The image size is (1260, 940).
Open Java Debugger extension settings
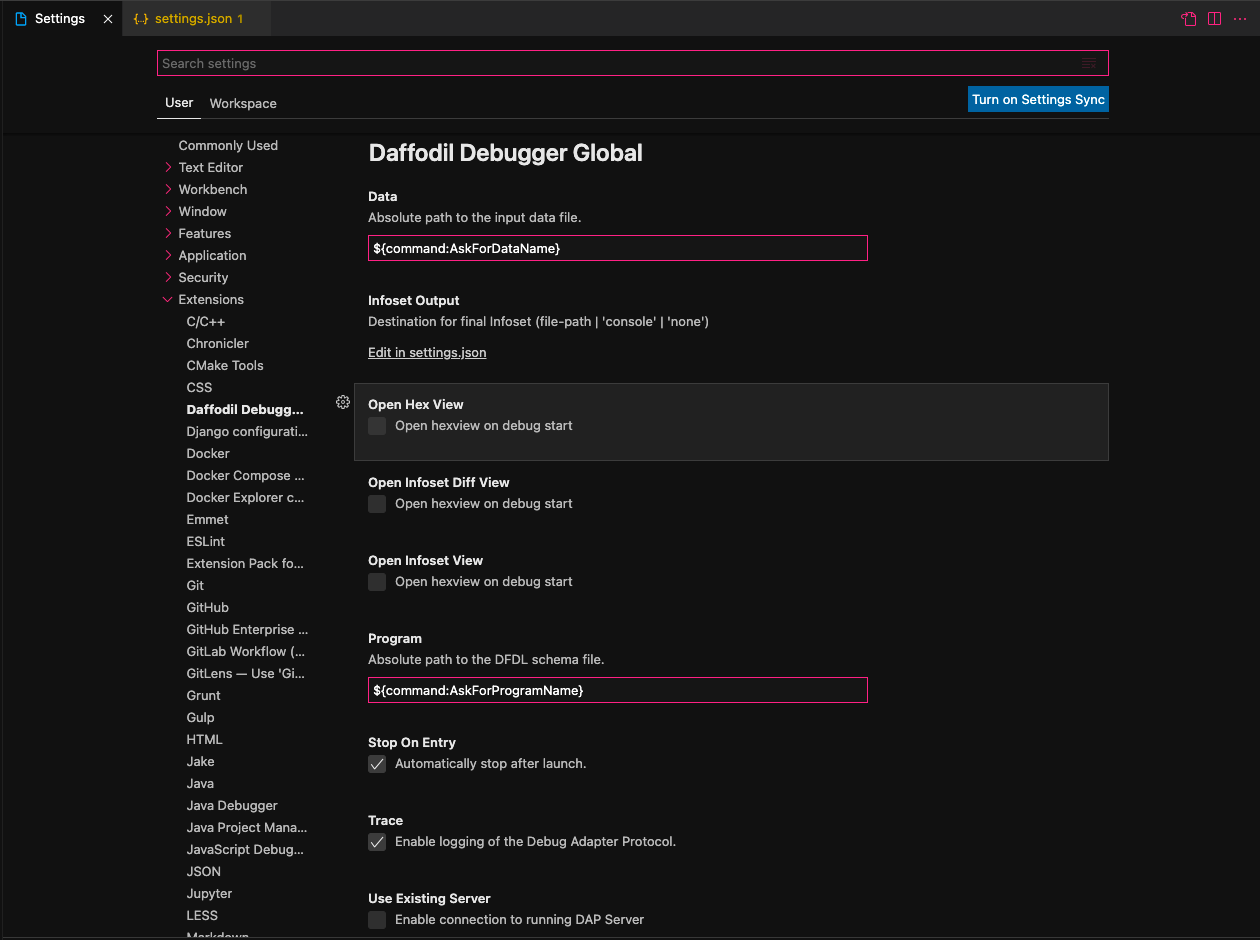[x=232, y=805]
